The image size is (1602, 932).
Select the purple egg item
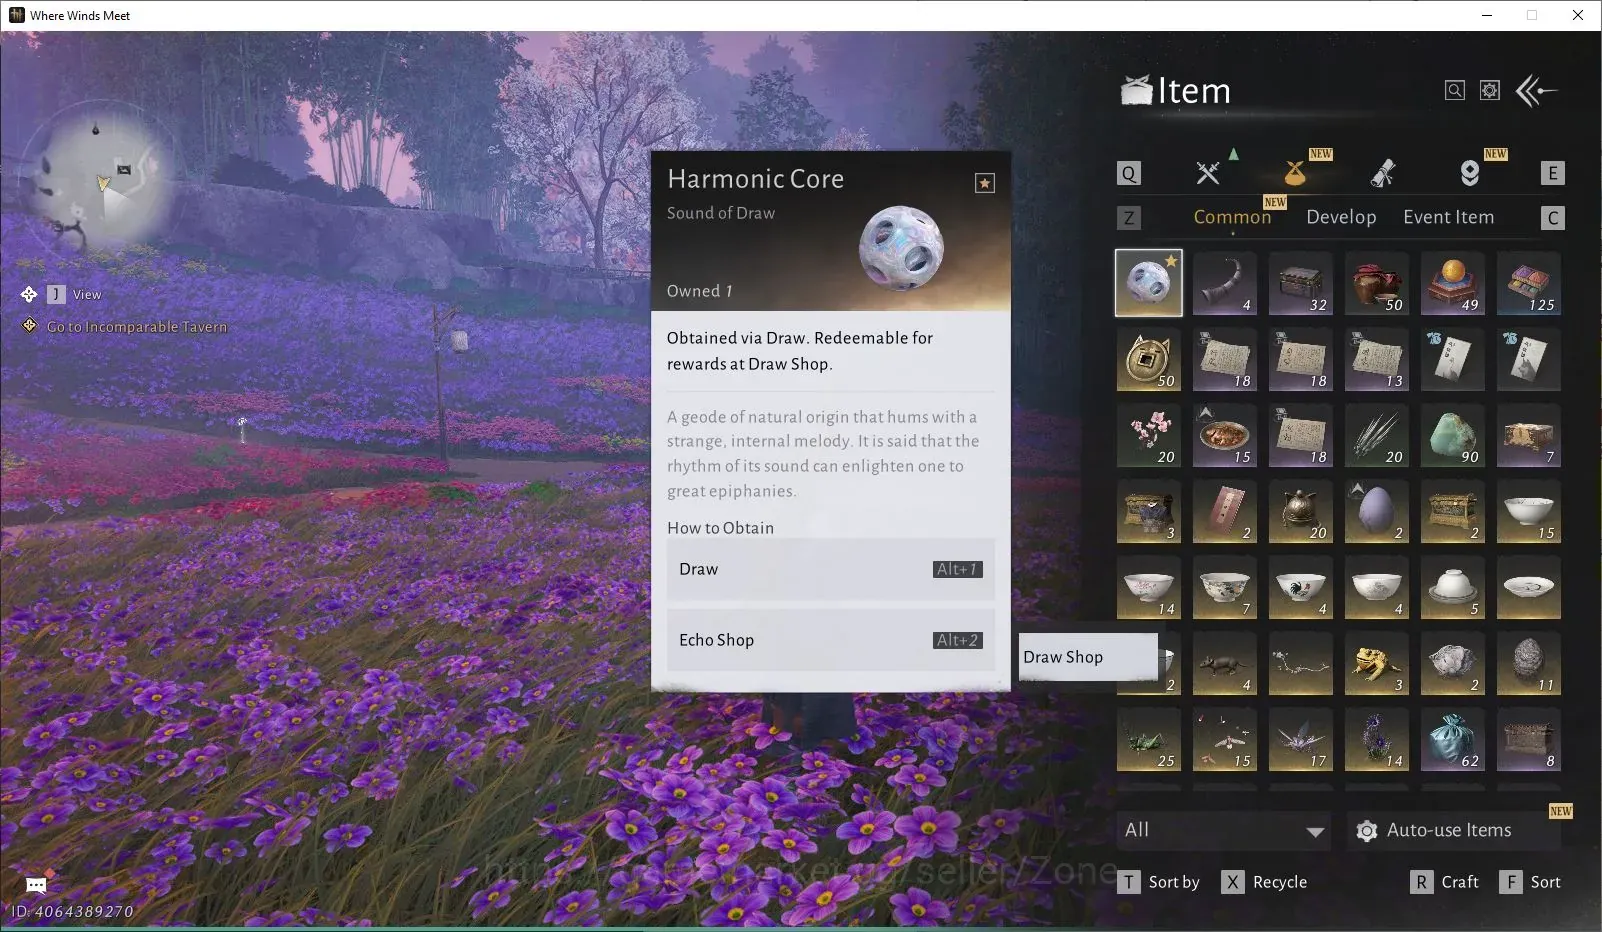click(1377, 511)
